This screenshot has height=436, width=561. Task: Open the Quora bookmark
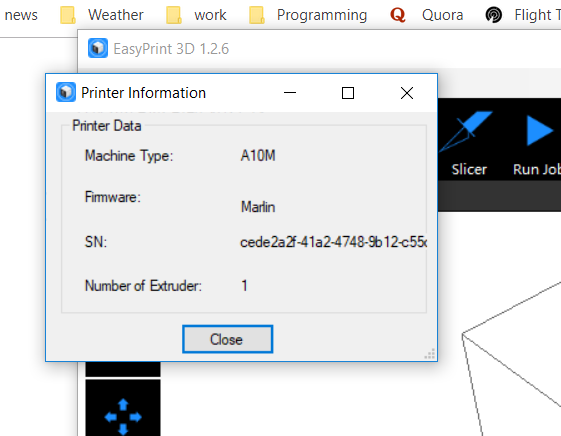[426, 15]
